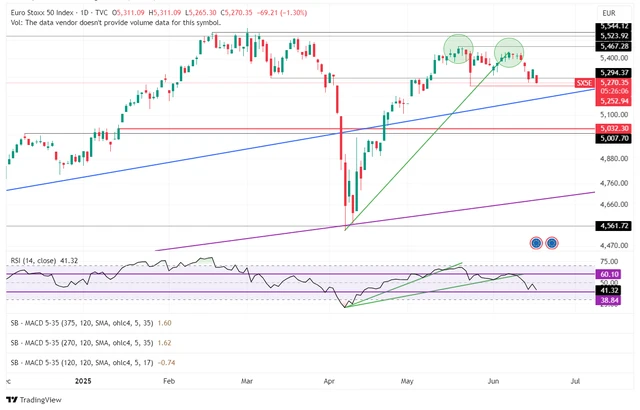Click the RSI 38.84 level label
Screen dimensions: 640x410
click(609, 300)
